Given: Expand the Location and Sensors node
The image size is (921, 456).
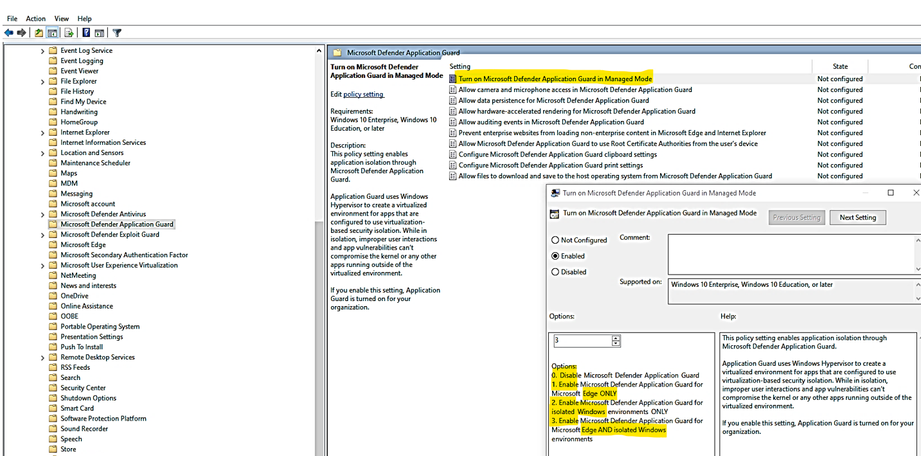Looking at the screenshot, I should tap(42, 153).
